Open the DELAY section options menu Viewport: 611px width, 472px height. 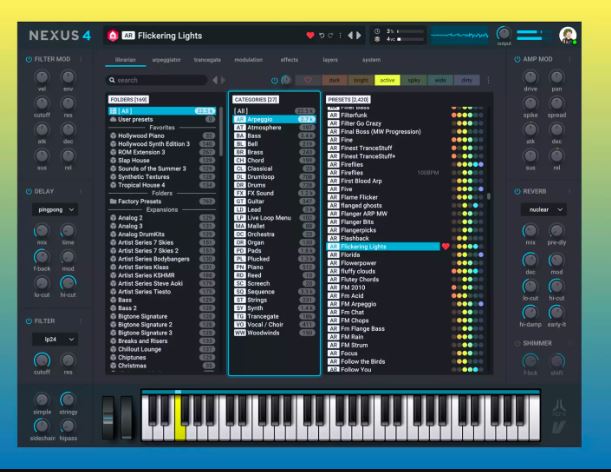81,191
